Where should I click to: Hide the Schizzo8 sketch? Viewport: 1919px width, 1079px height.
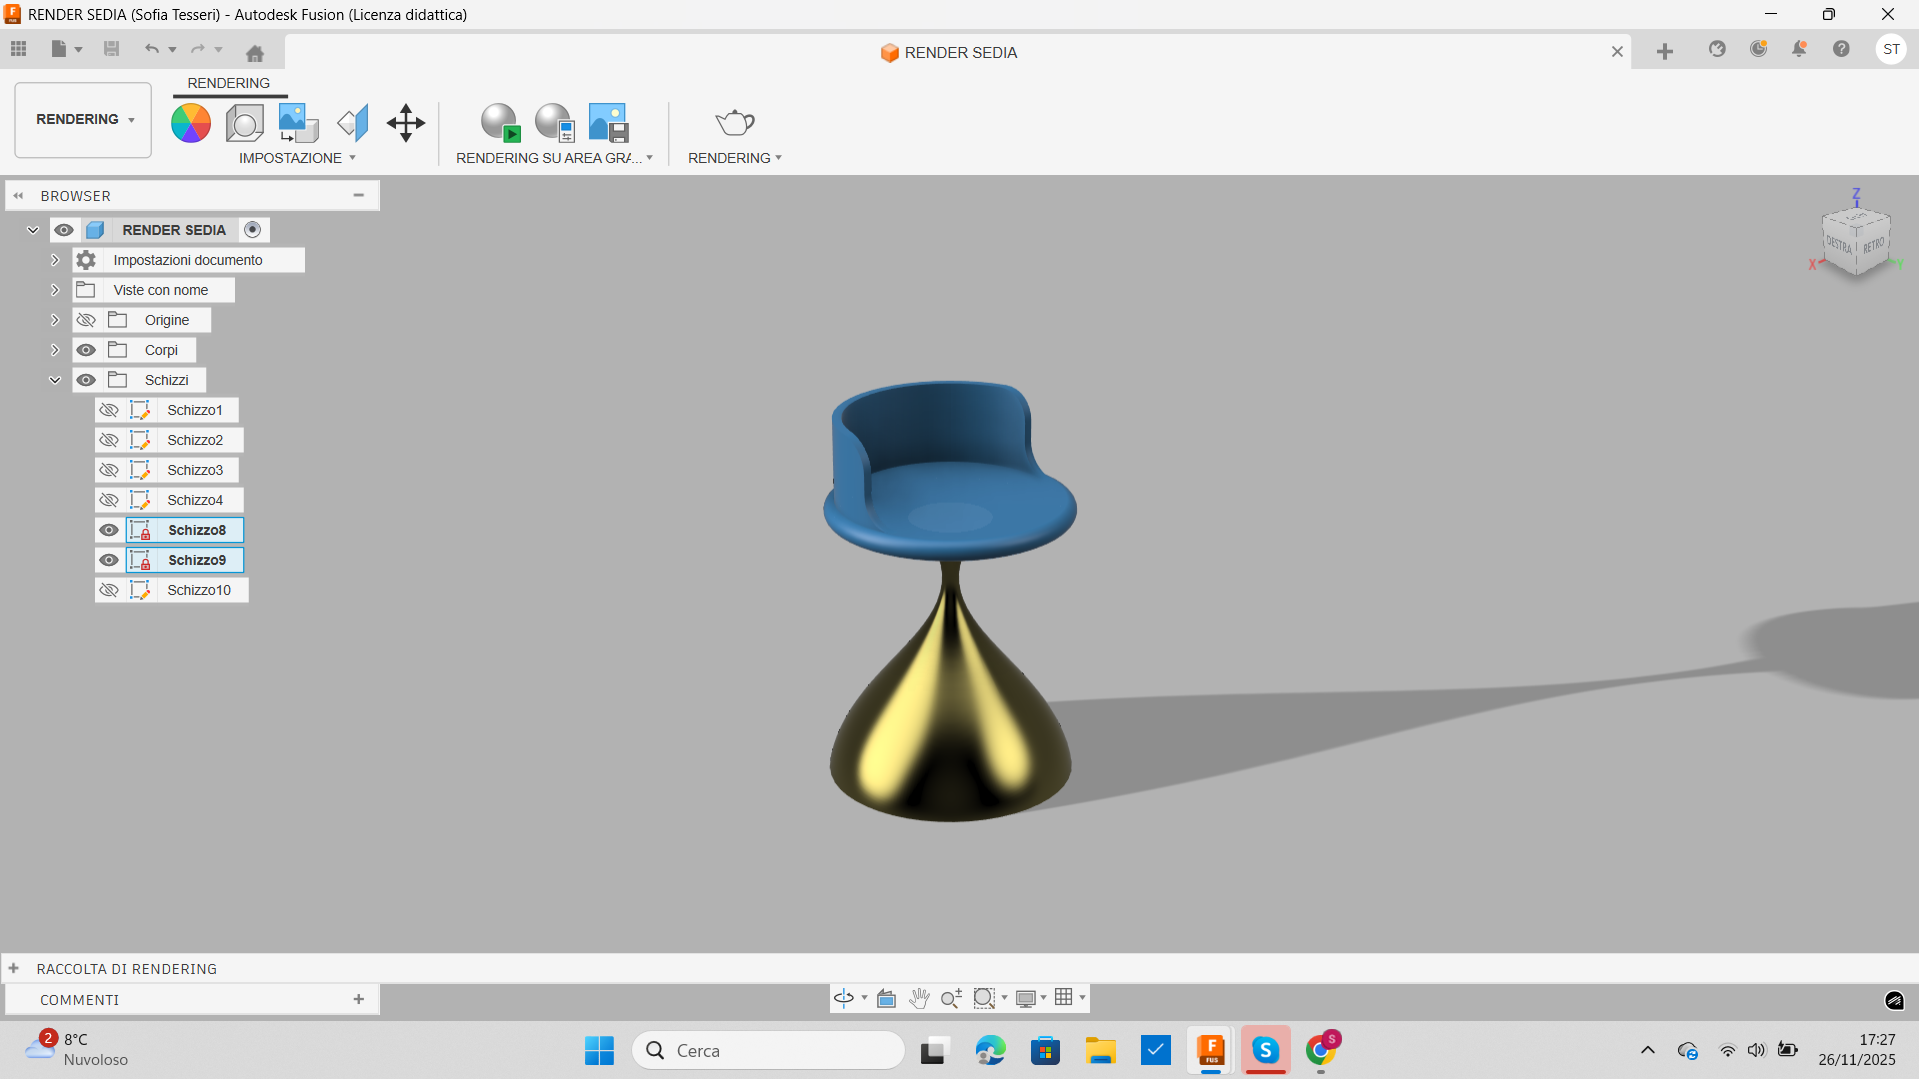point(108,530)
